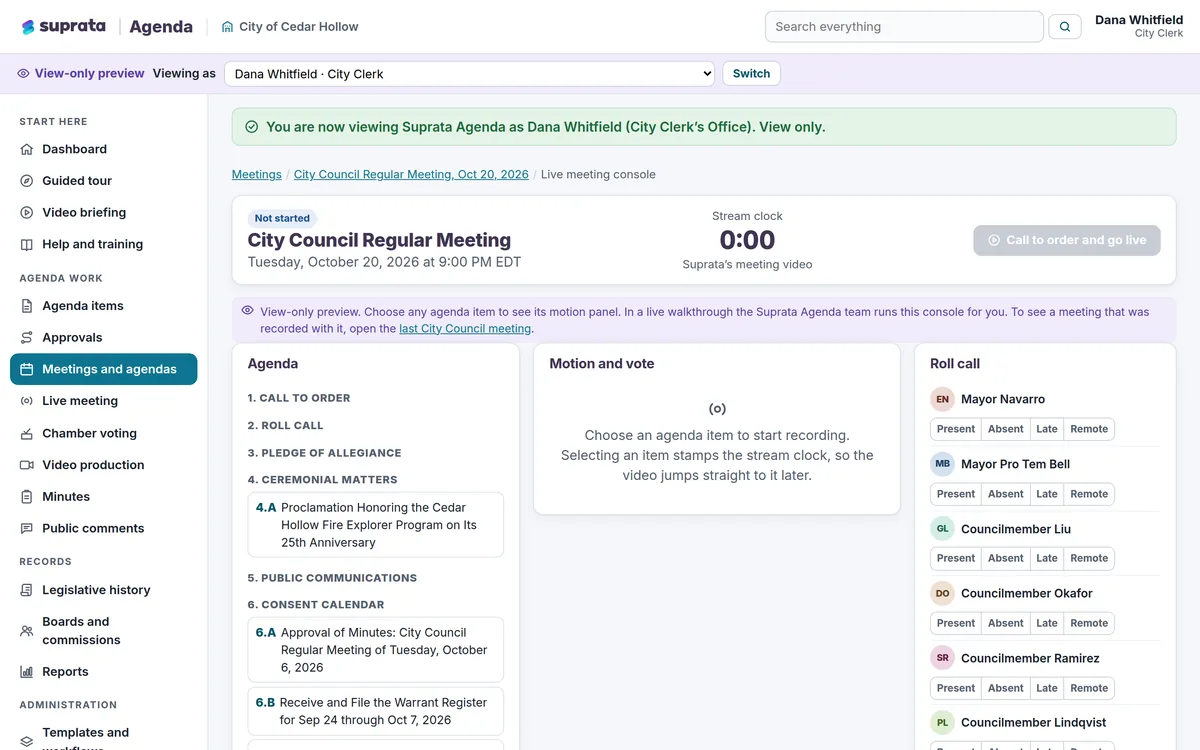Viewport: 1200px width, 750px height.
Task: Mark Councilmember Liu as Present
Action: 955,558
